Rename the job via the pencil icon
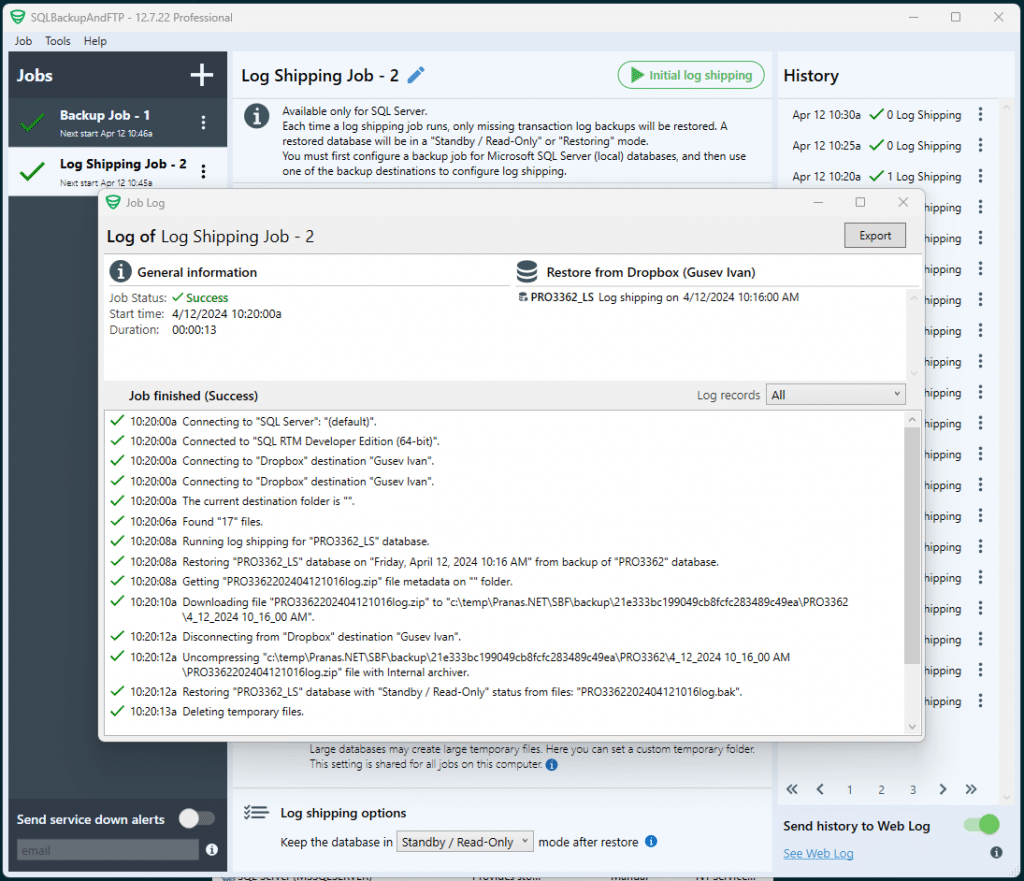 418,75
